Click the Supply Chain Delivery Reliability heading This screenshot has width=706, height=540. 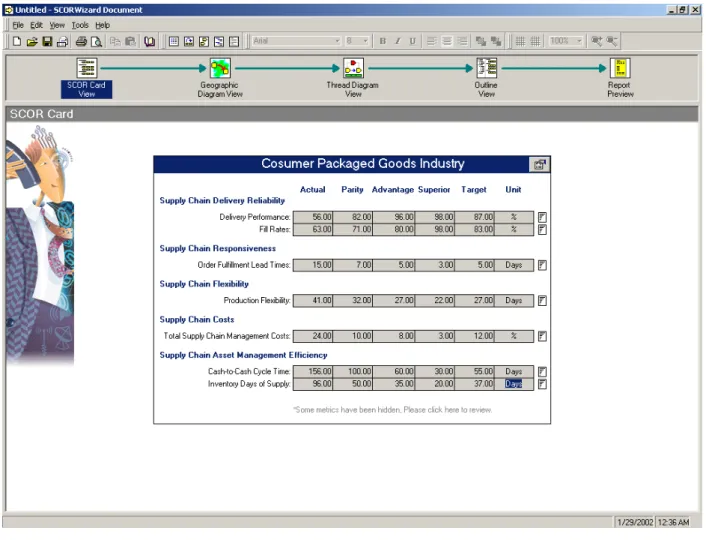(x=222, y=201)
